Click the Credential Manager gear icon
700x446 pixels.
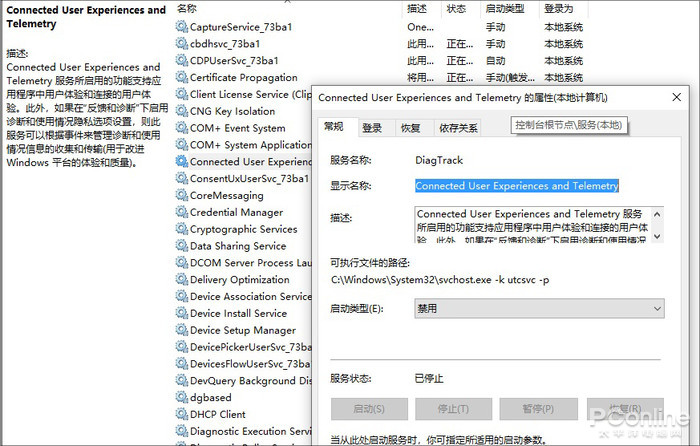[x=182, y=212]
